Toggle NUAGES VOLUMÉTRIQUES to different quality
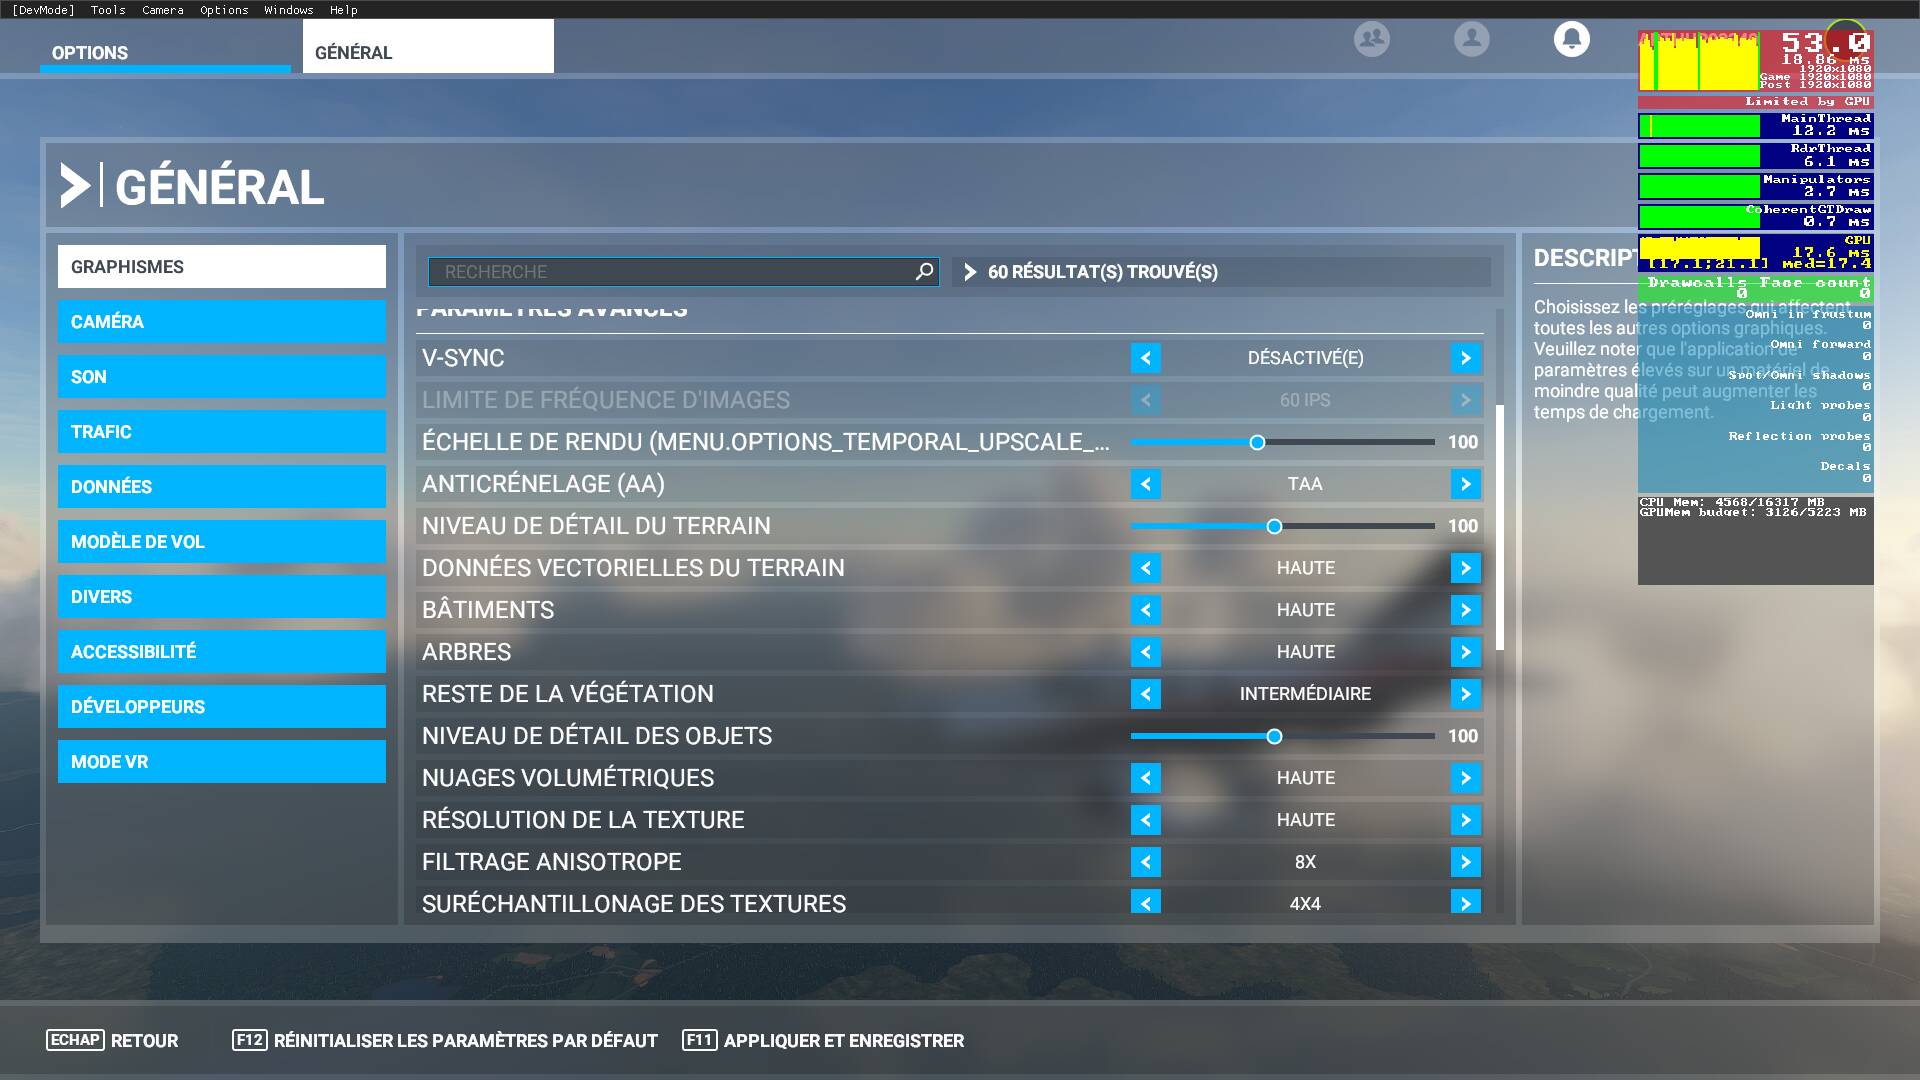The height and width of the screenshot is (1080, 1920). pyautogui.click(x=1465, y=777)
